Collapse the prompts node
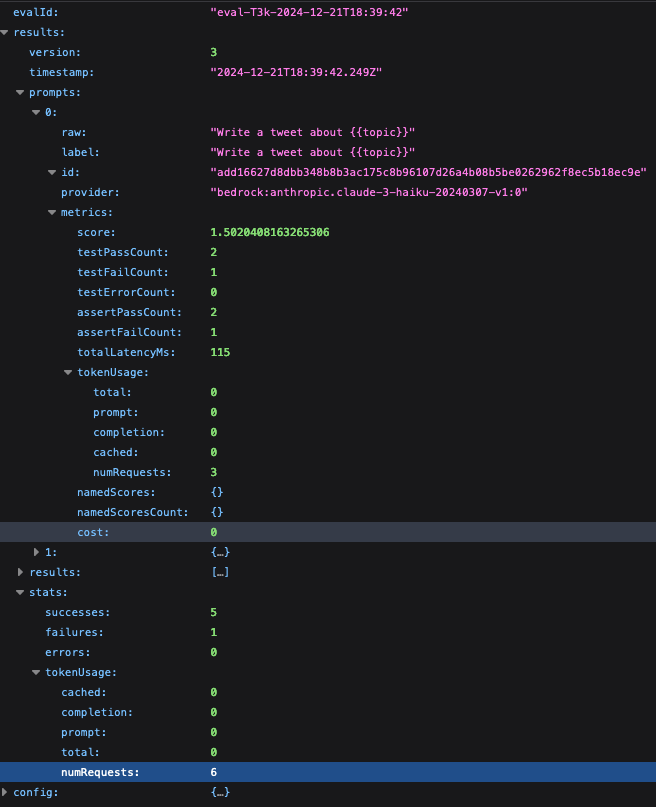The height and width of the screenshot is (807, 656). pyautogui.click(x=20, y=93)
